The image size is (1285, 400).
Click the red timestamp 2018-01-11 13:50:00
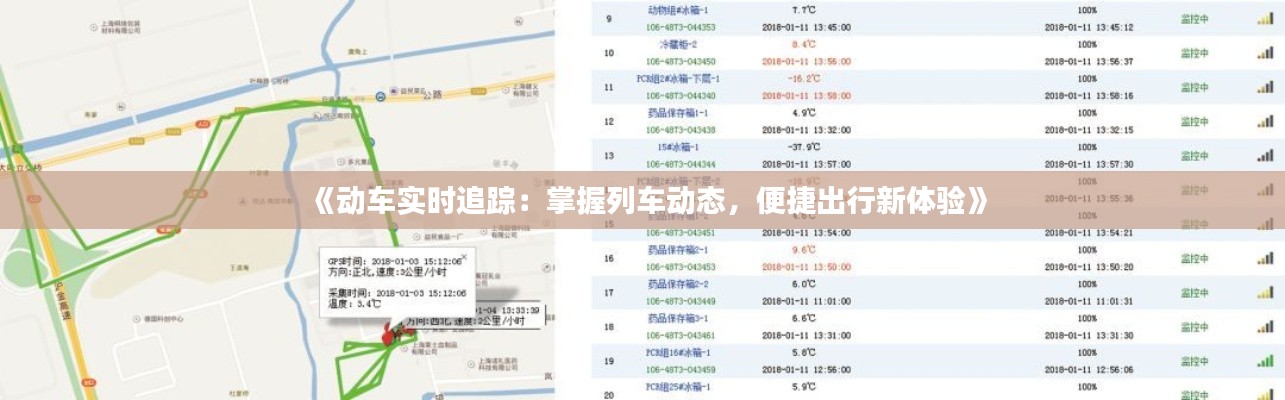[x=806, y=266]
